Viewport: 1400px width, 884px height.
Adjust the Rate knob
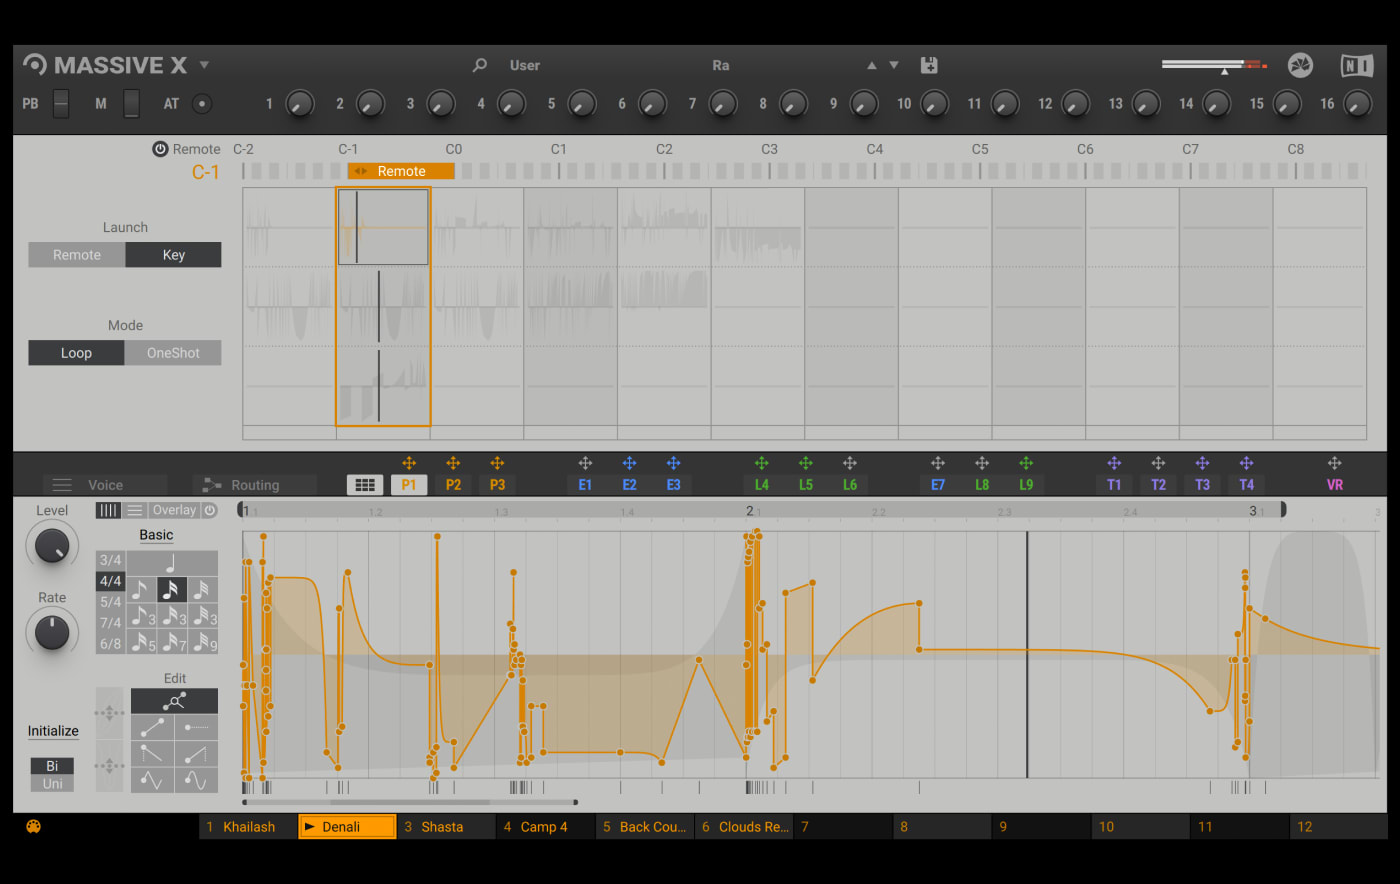click(x=51, y=632)
